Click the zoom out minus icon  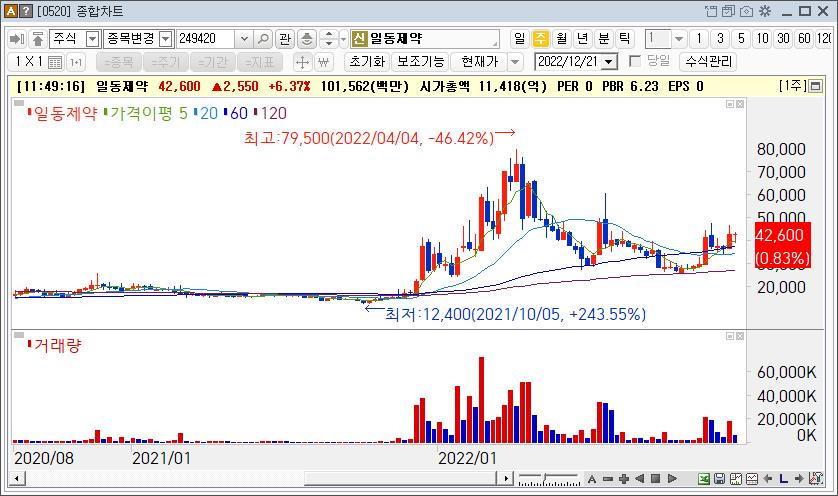point(608,478)
